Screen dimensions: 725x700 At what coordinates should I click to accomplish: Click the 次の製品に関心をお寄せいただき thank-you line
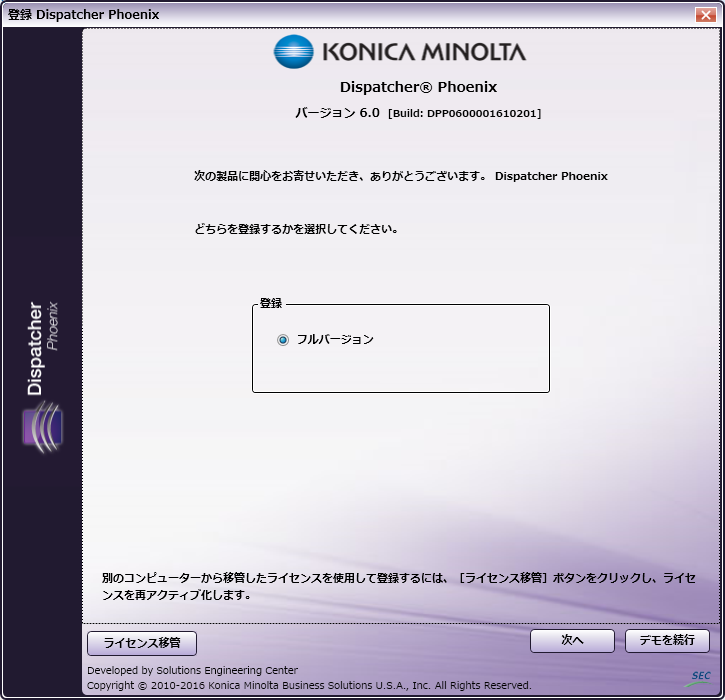400,176
